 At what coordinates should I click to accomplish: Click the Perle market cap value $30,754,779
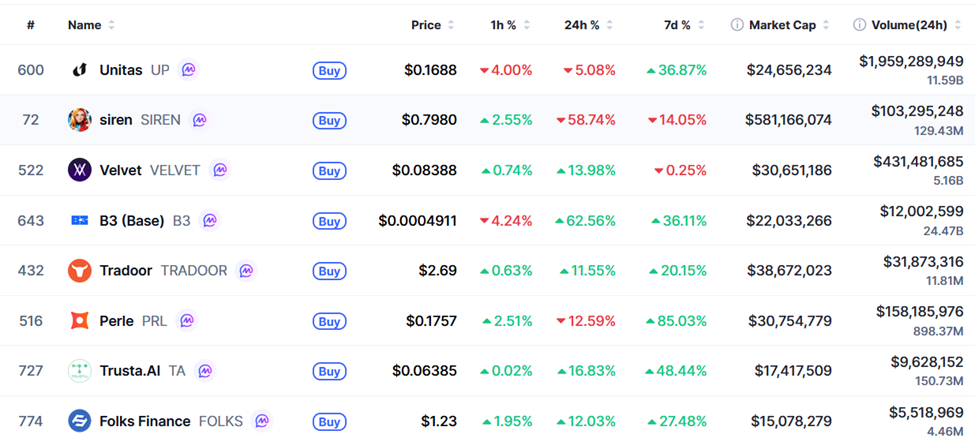pos(789,321)
